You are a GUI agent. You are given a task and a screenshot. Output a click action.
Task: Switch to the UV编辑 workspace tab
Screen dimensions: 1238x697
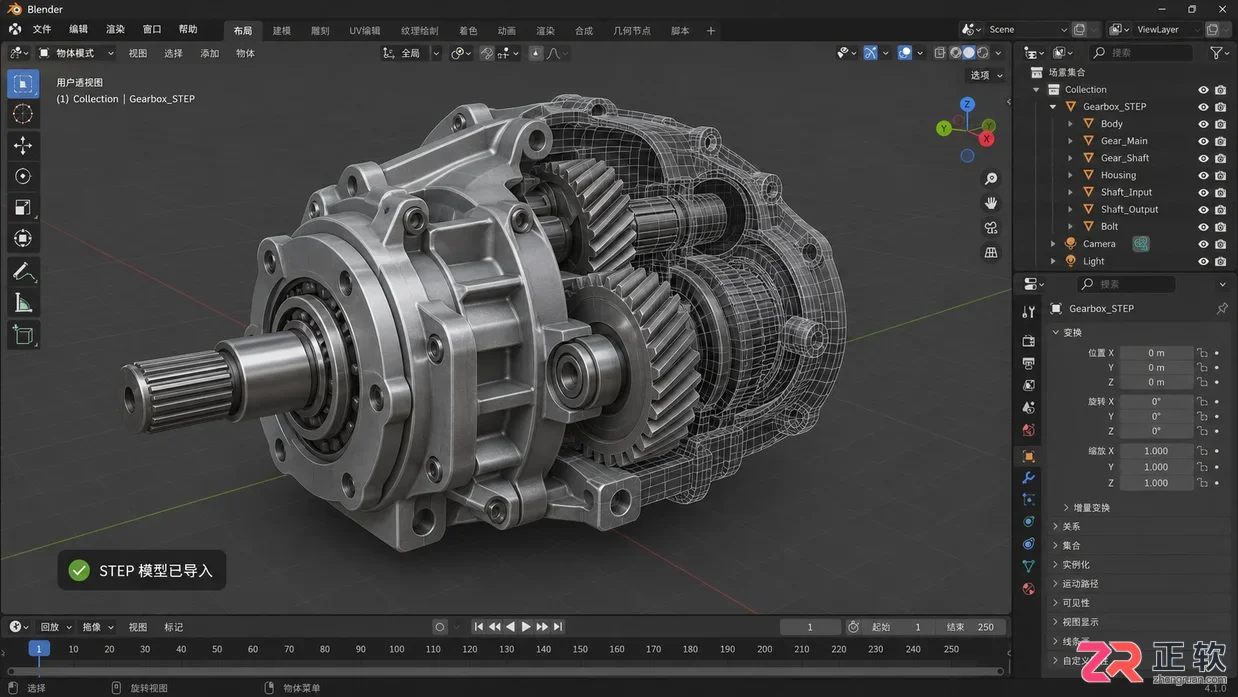(x=363, y=31)
